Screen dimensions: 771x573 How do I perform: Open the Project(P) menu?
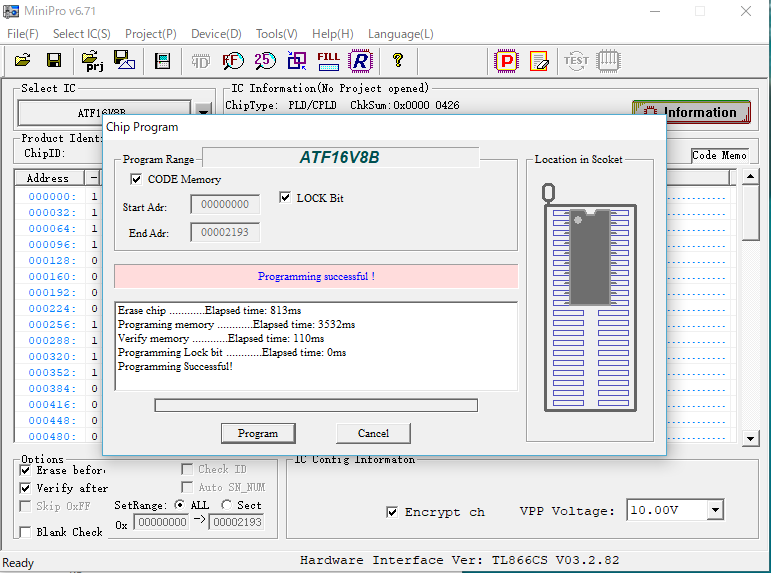150,34
